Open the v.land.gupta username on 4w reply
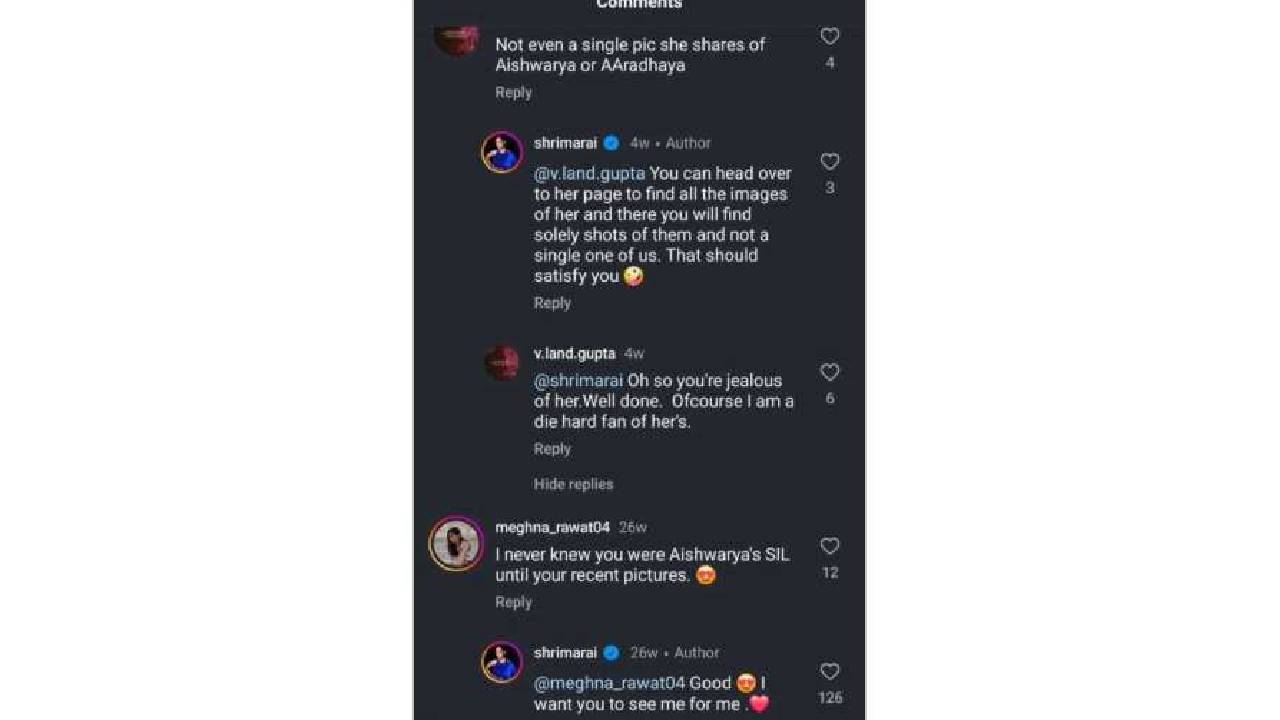 coord(574,354)
